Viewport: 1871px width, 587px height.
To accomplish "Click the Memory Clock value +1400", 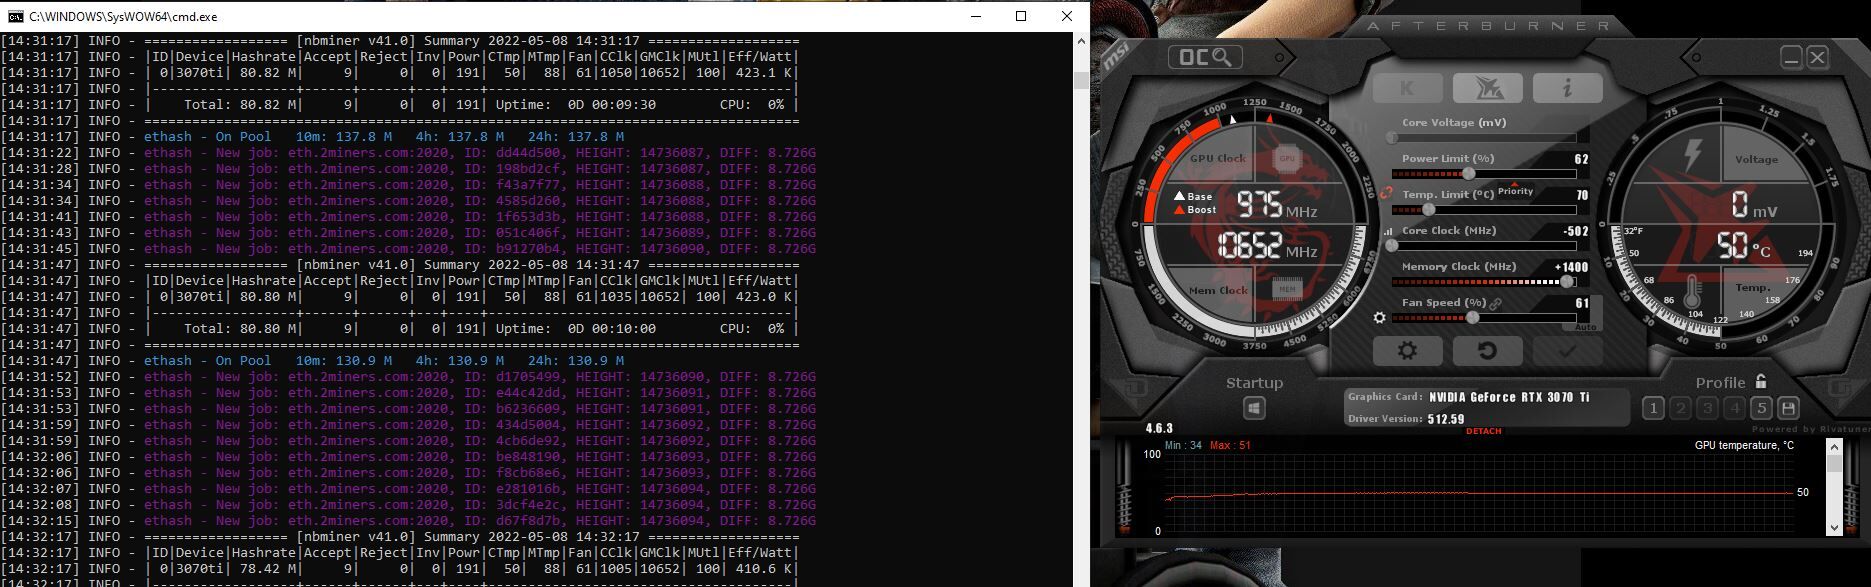I will click(x=1572, y=267).
